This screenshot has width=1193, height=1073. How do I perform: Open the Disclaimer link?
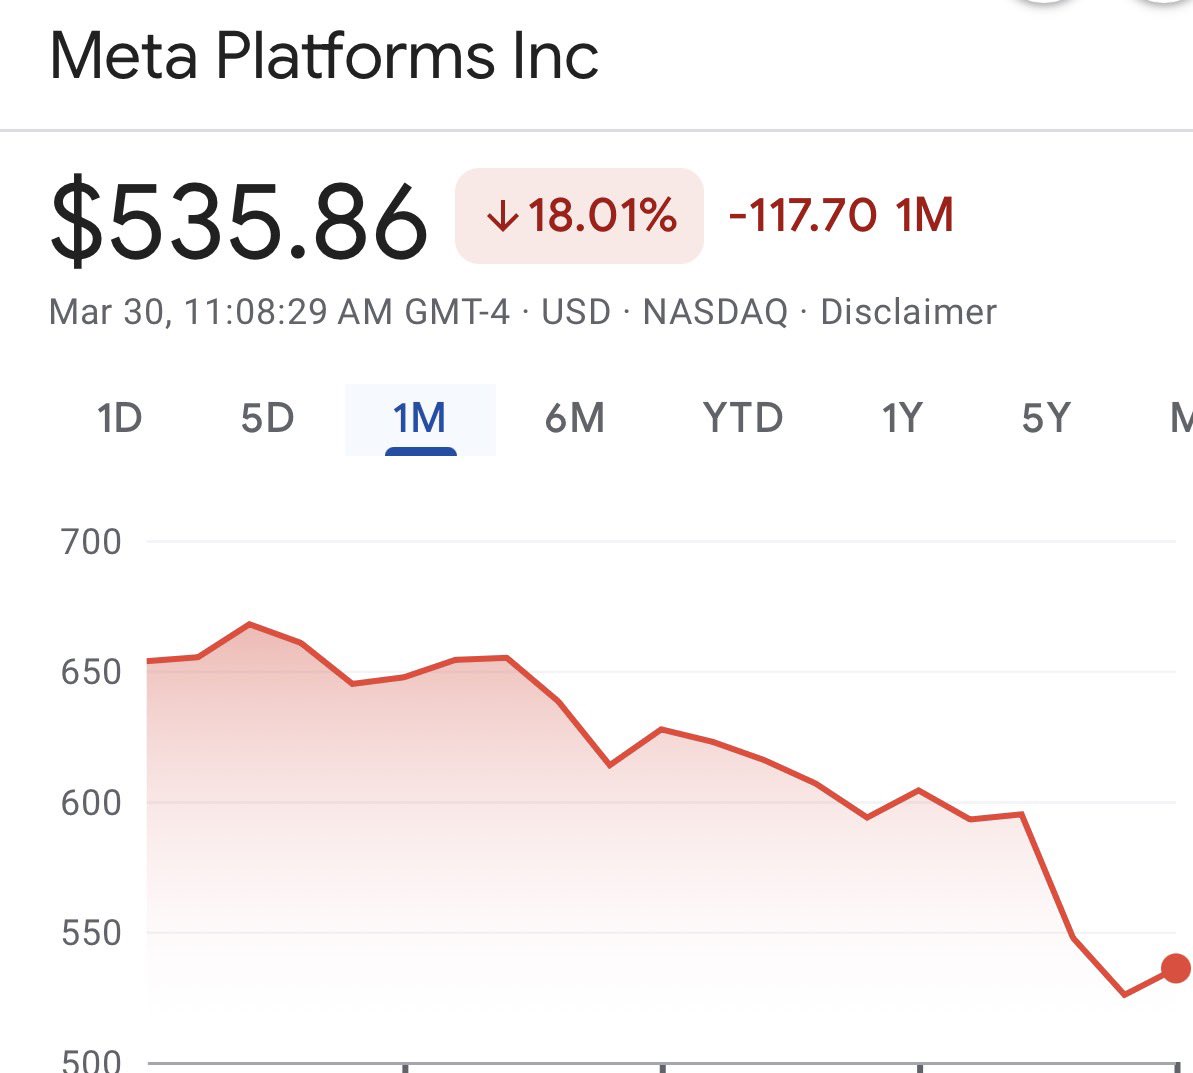pos(908,312)
